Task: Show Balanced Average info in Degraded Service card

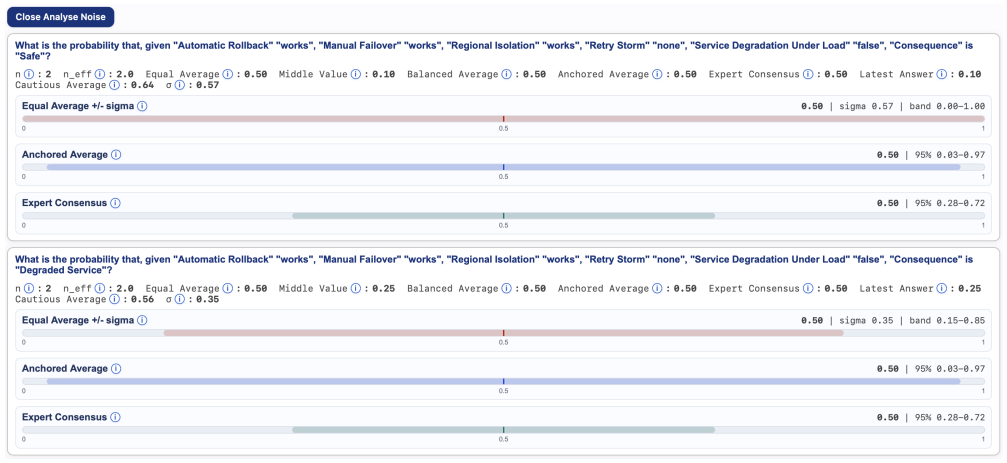Action: pyautogui.click(x=506, y=289)
